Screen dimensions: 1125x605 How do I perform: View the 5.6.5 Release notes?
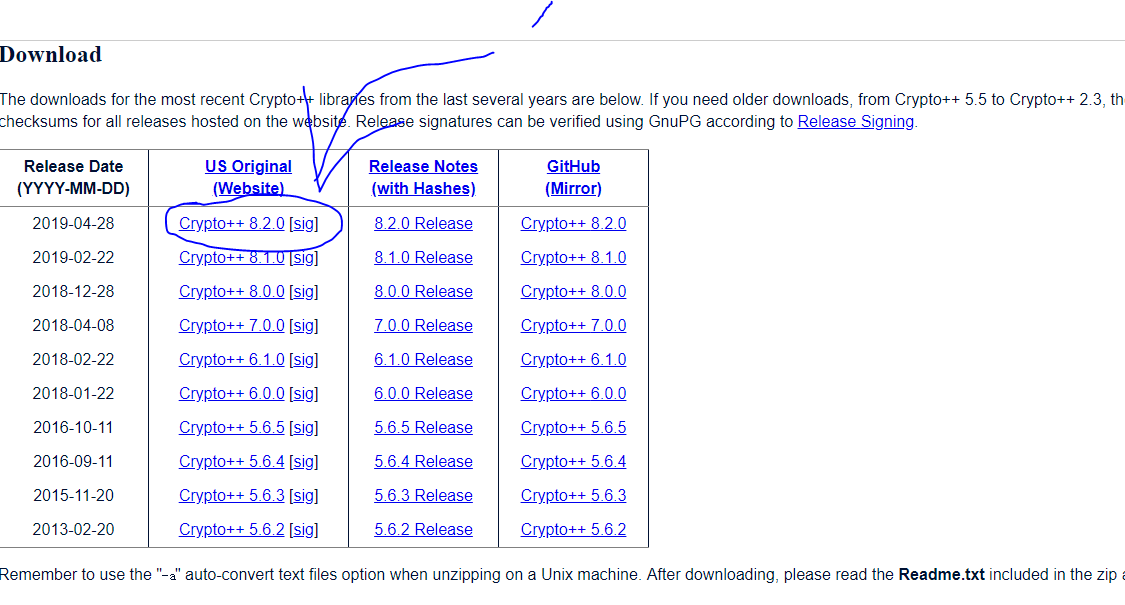click(x=423, y=427)
